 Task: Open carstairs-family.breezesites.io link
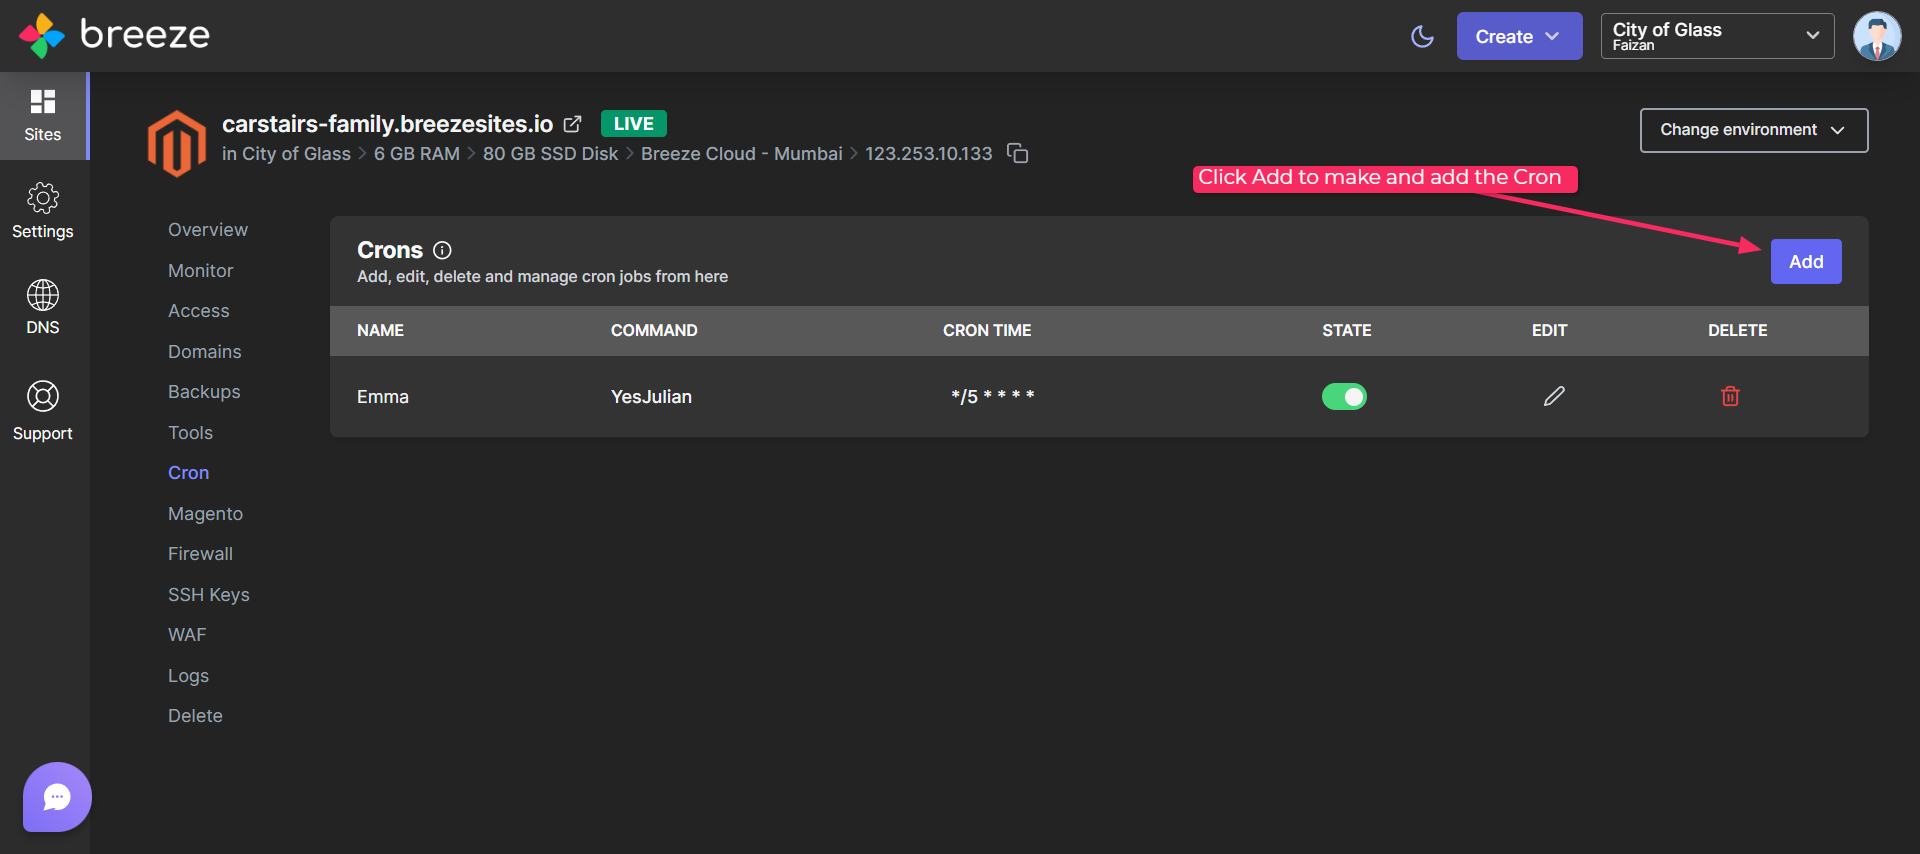(387, 124)
